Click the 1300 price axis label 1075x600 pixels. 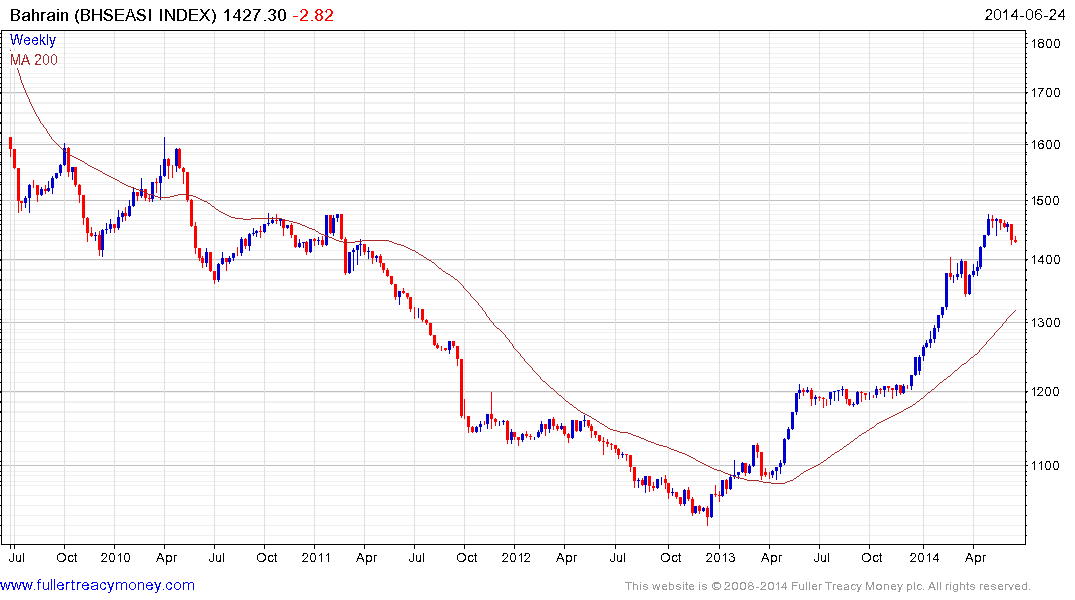pos(1046,322)
